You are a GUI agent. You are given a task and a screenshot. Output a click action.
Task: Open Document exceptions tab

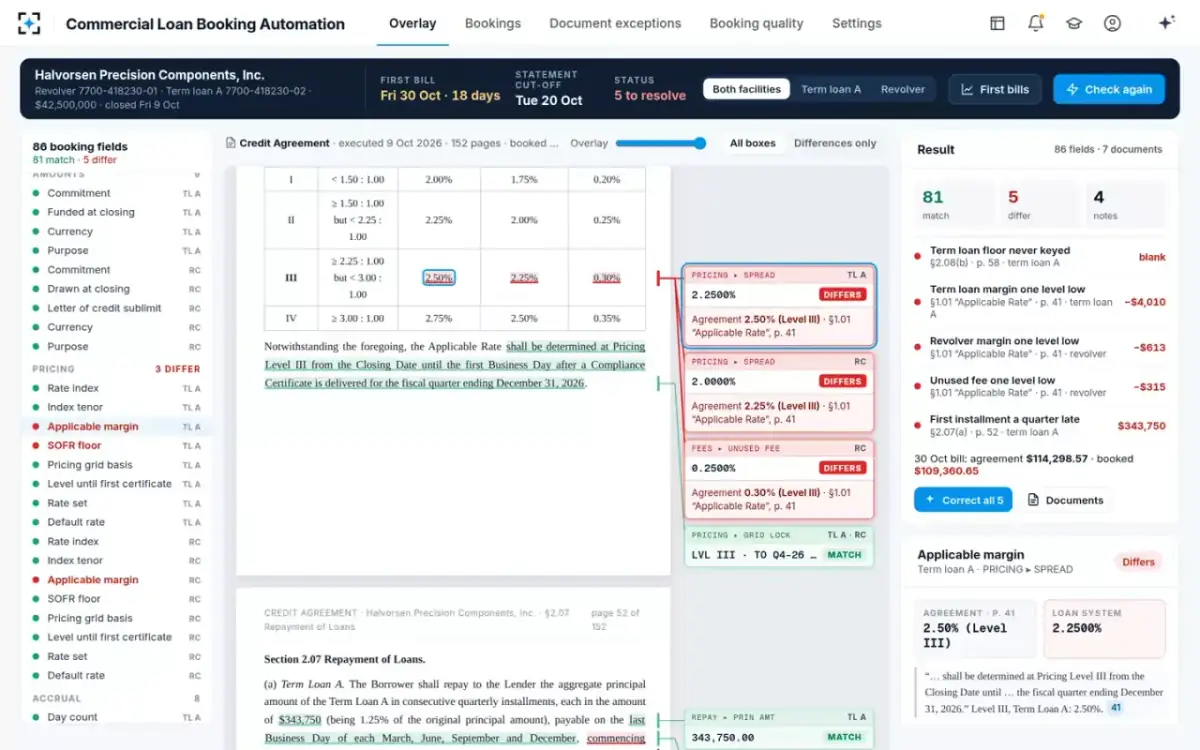click(615, 23)
